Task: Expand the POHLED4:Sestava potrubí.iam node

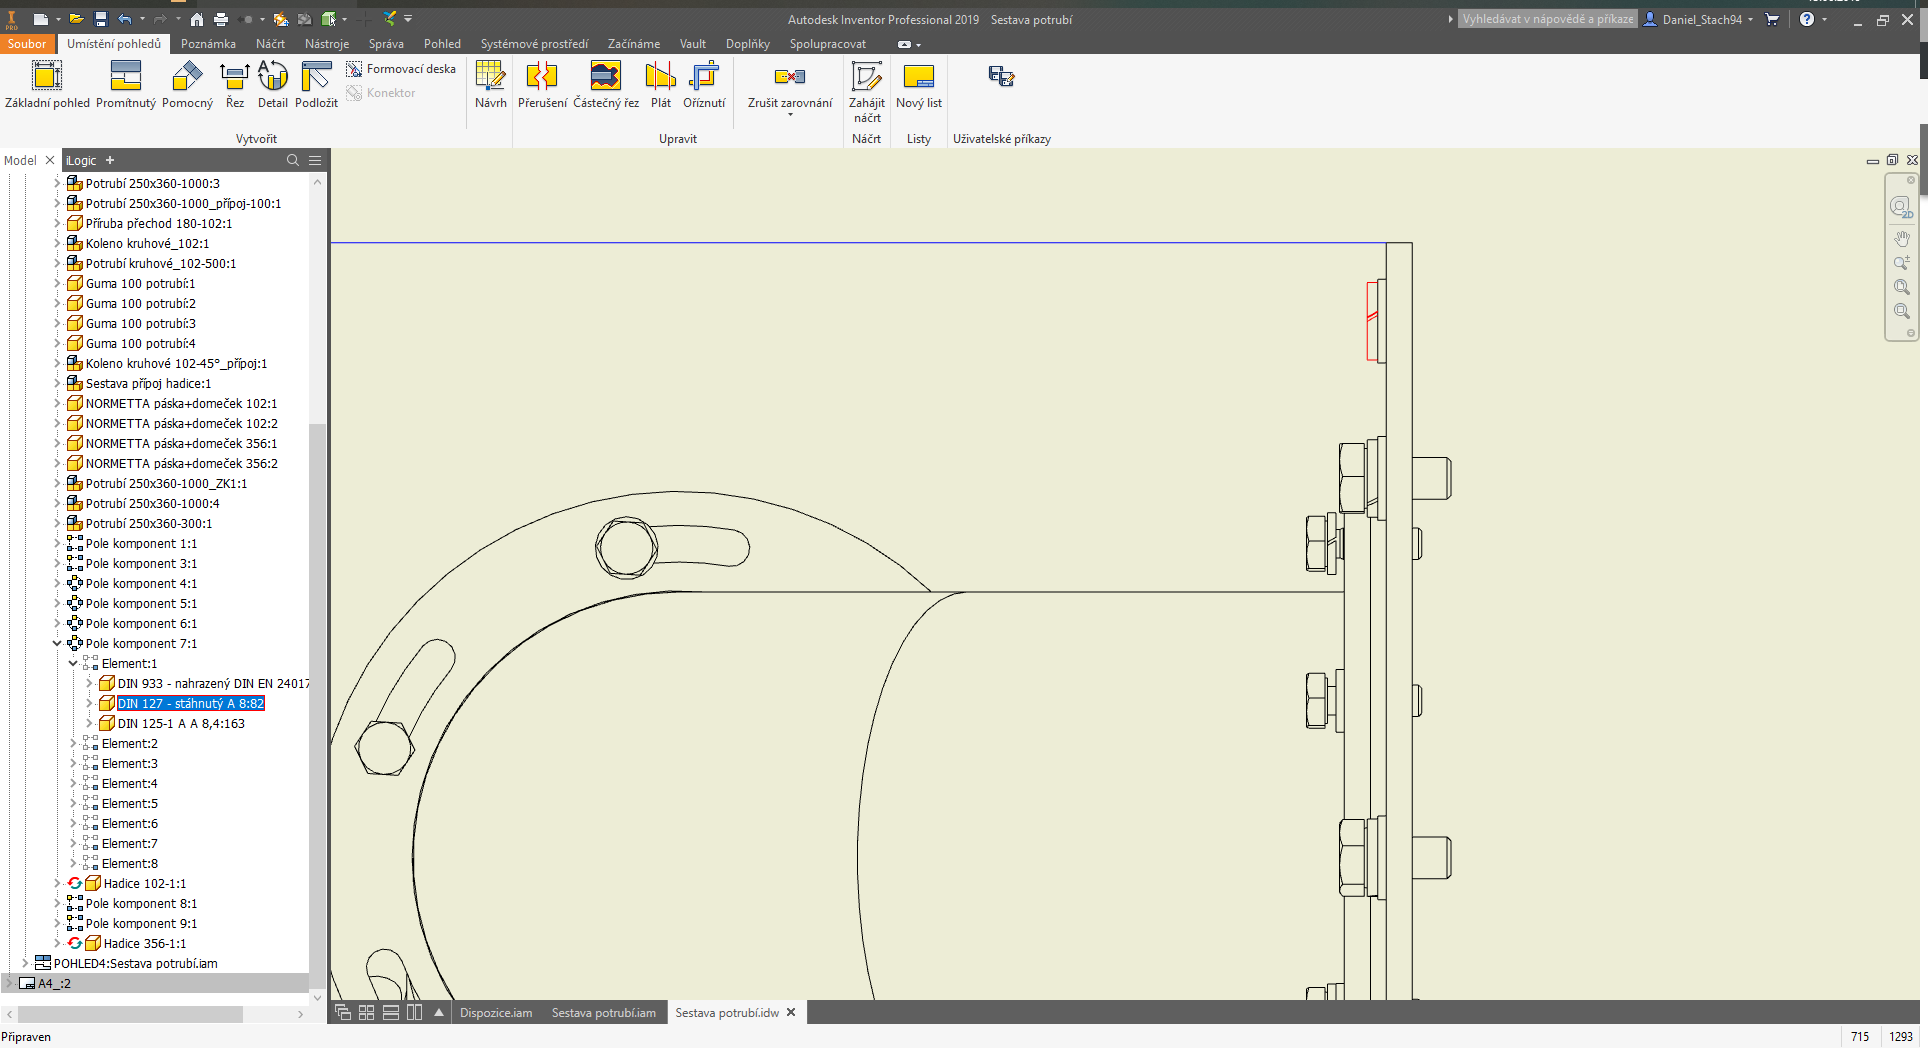Action: 25,963
